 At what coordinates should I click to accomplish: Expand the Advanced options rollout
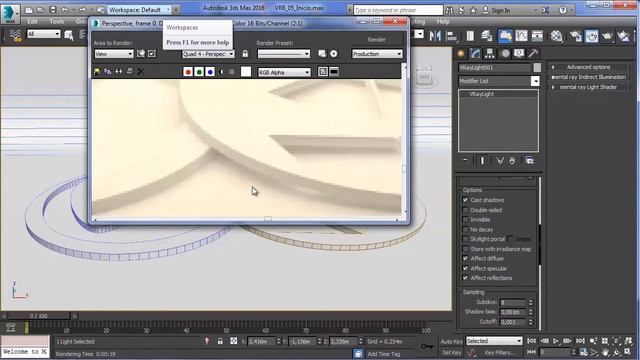point(588,67)
